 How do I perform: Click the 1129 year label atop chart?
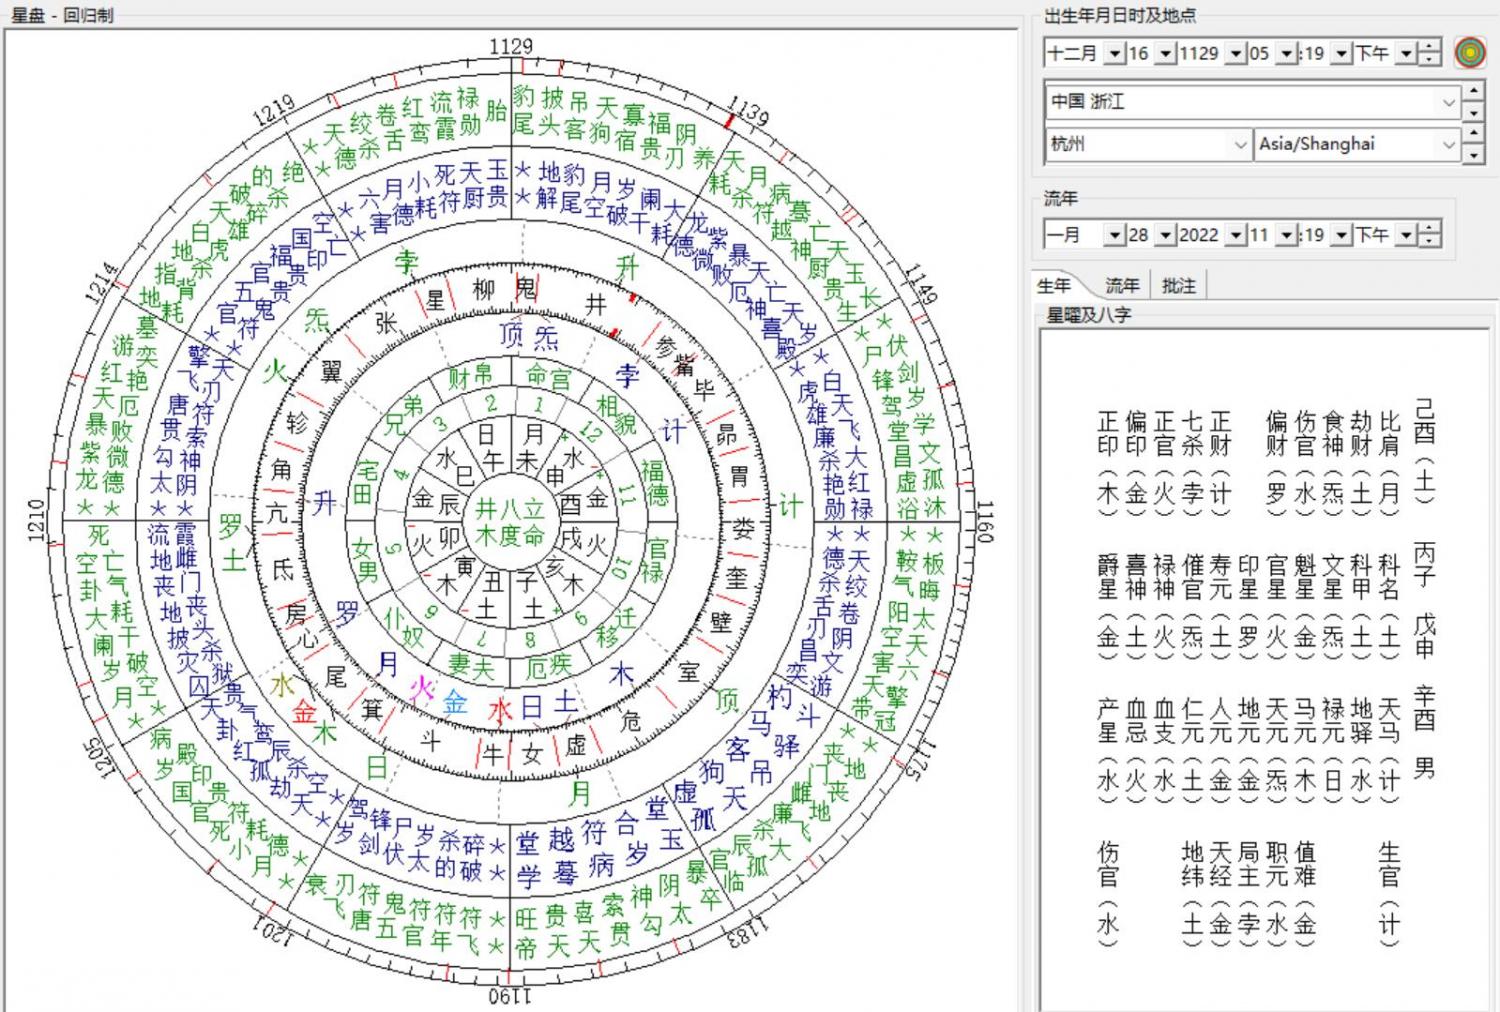pos(511,46)
